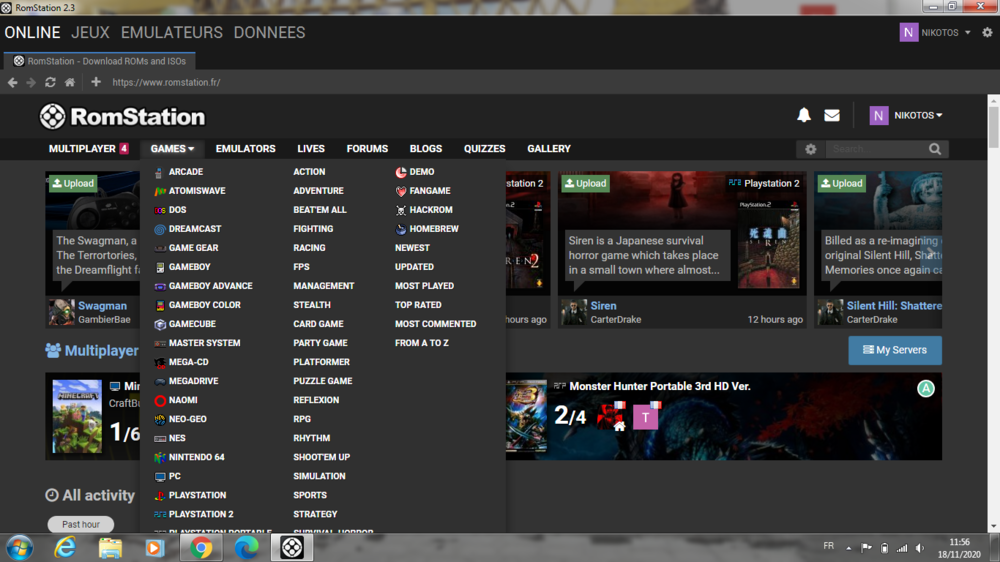Viewport: 1000px width, 562px height.
Task: Click the N avatar in the website header
Action: (879, 115)
